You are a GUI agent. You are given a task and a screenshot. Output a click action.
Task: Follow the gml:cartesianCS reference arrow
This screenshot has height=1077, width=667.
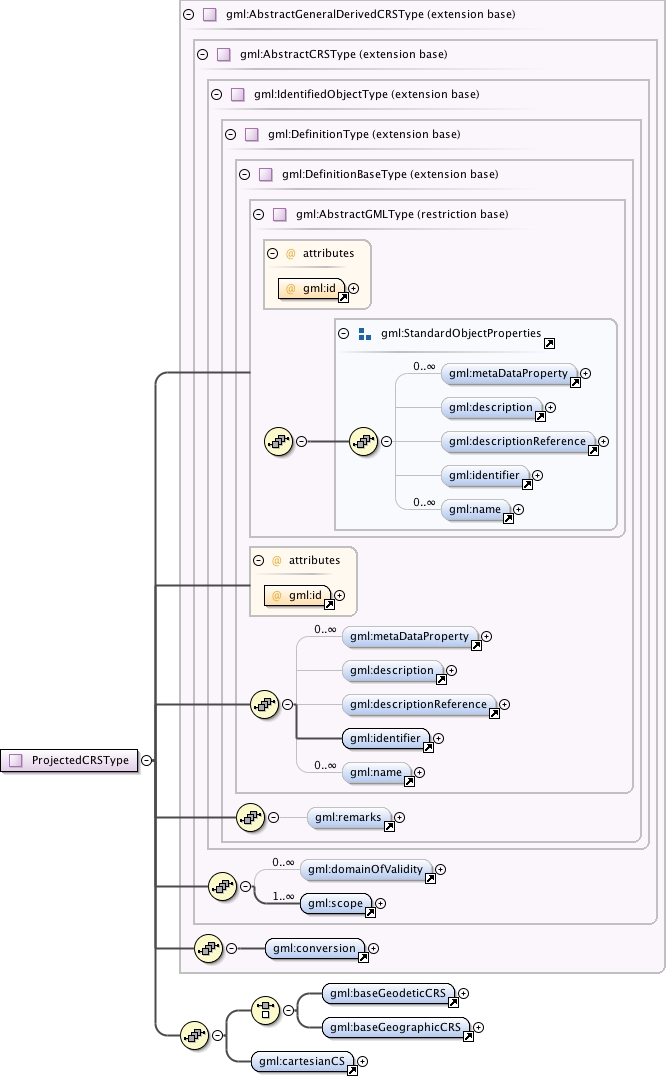[352, 1070]
